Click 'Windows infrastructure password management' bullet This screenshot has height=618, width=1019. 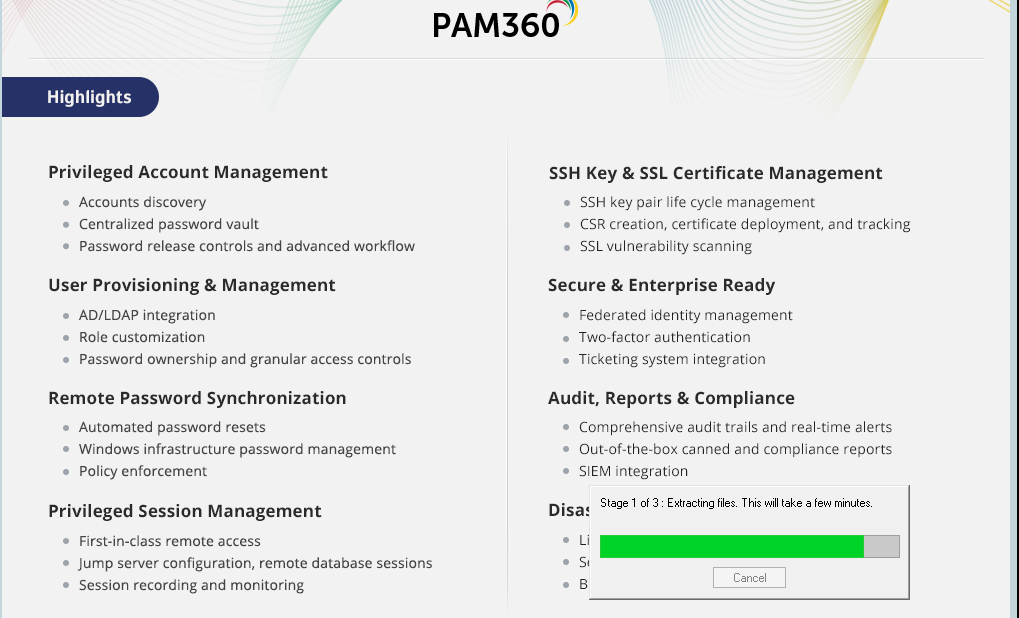(237, 449)
